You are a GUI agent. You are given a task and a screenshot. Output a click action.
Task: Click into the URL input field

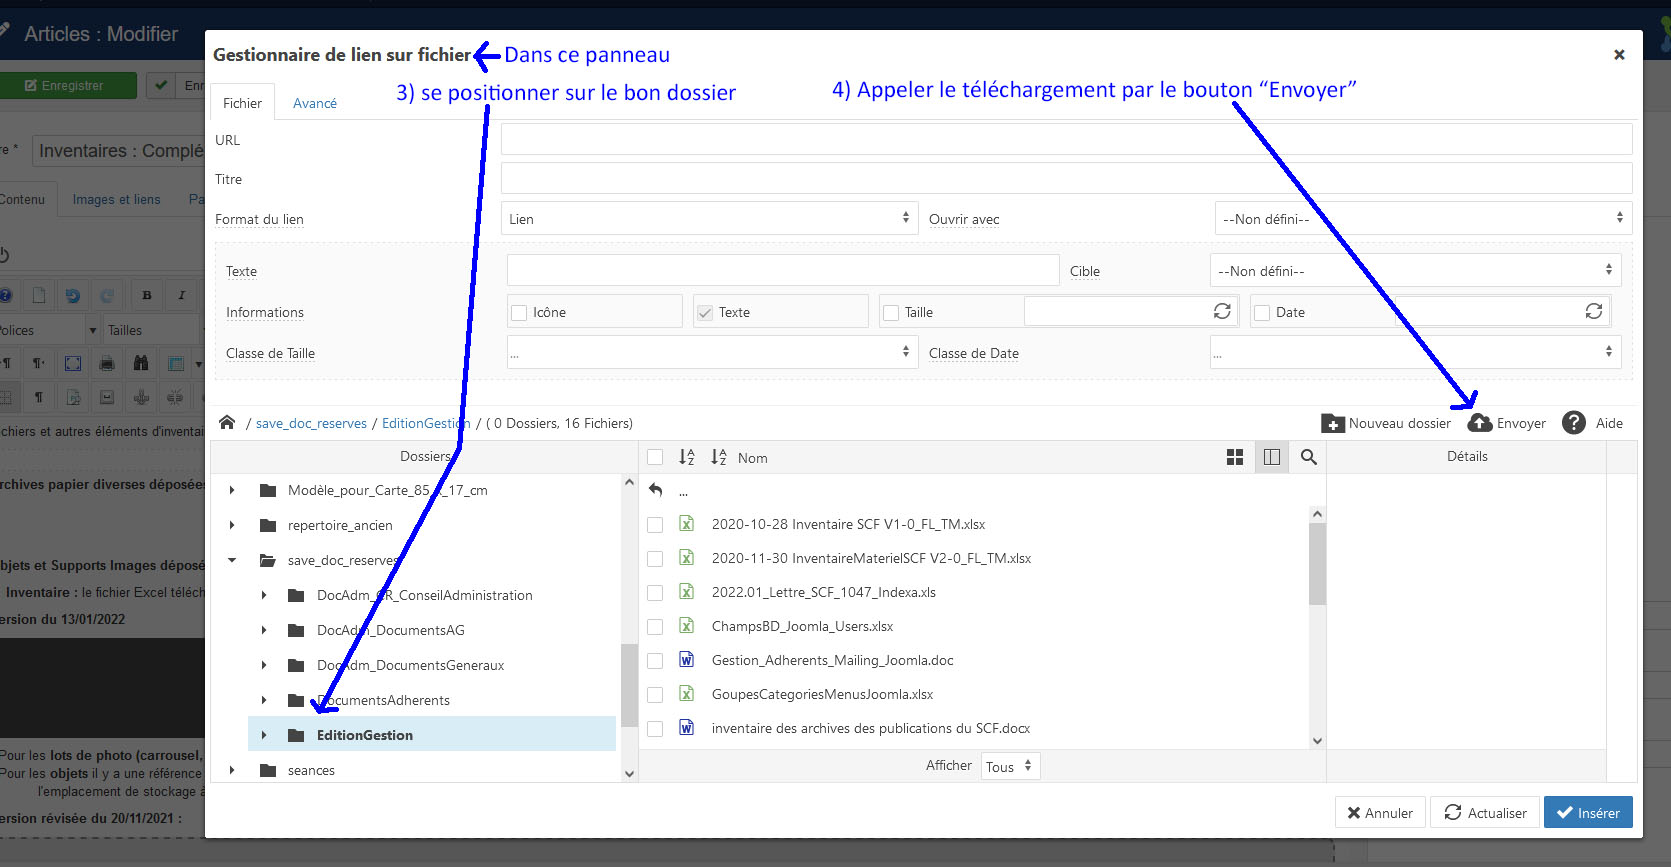point(1065,140)
